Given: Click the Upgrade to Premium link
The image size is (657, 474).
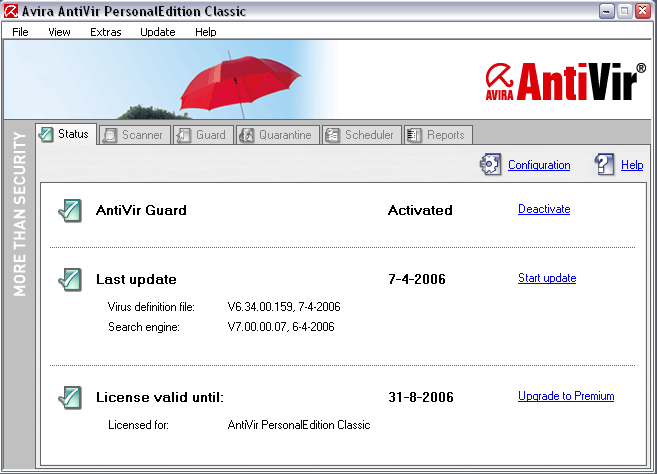Looking at the screenshot, I should [566, 396].
